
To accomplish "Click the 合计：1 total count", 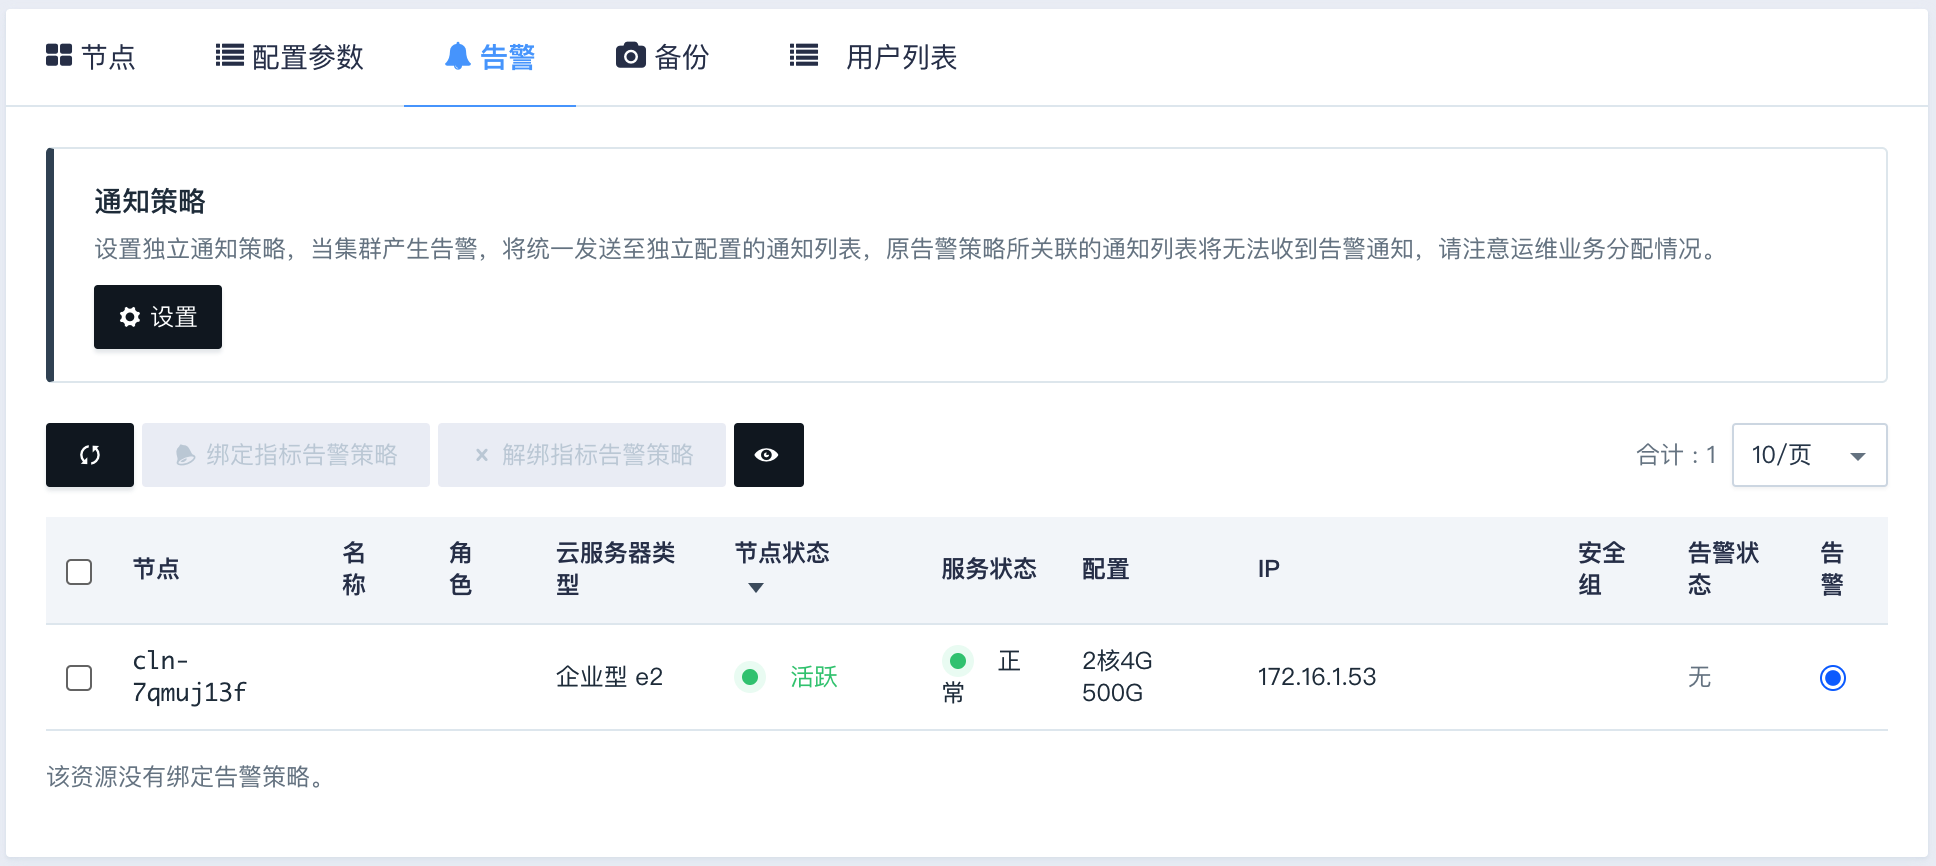I will 1677,455.
